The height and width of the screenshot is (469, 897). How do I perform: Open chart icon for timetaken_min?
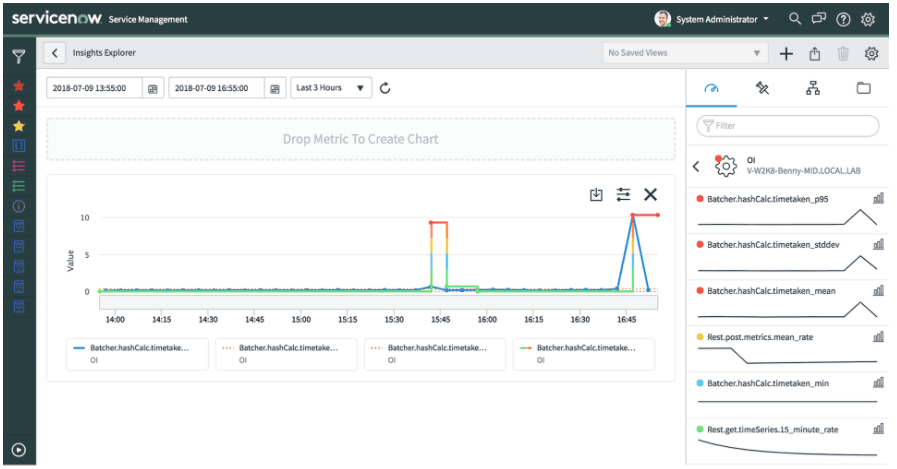pyautogui.click(x=878, y=383)
